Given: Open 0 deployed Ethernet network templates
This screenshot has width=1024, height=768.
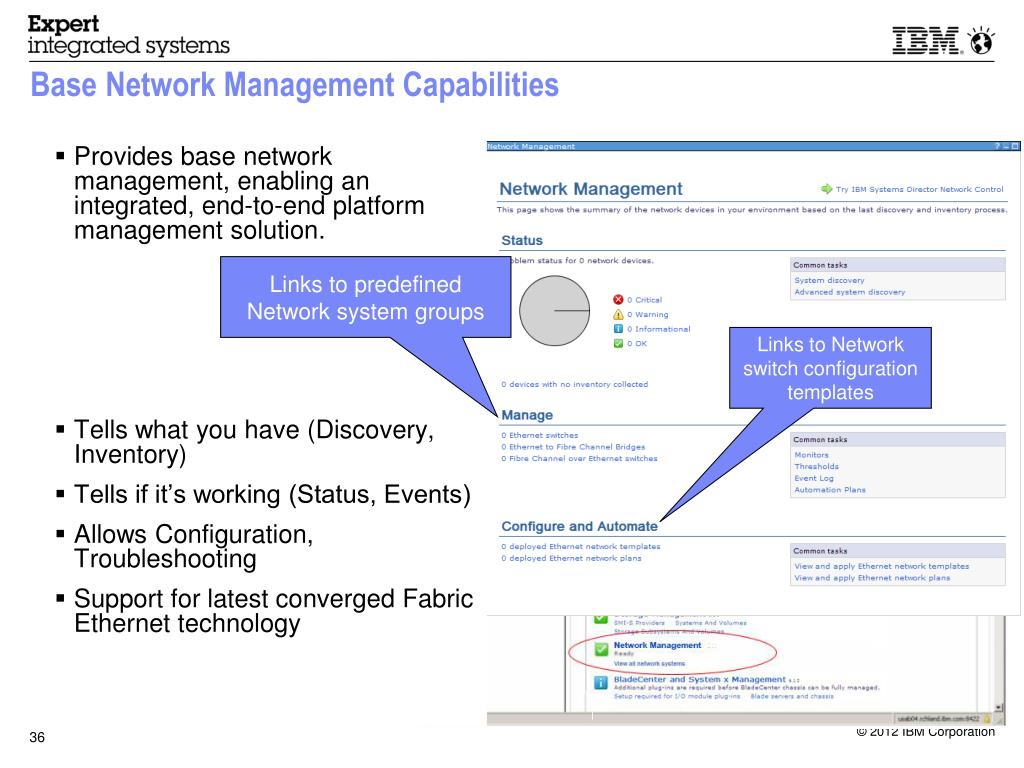Looking at the screenshot, I should (x=581, y=547).
